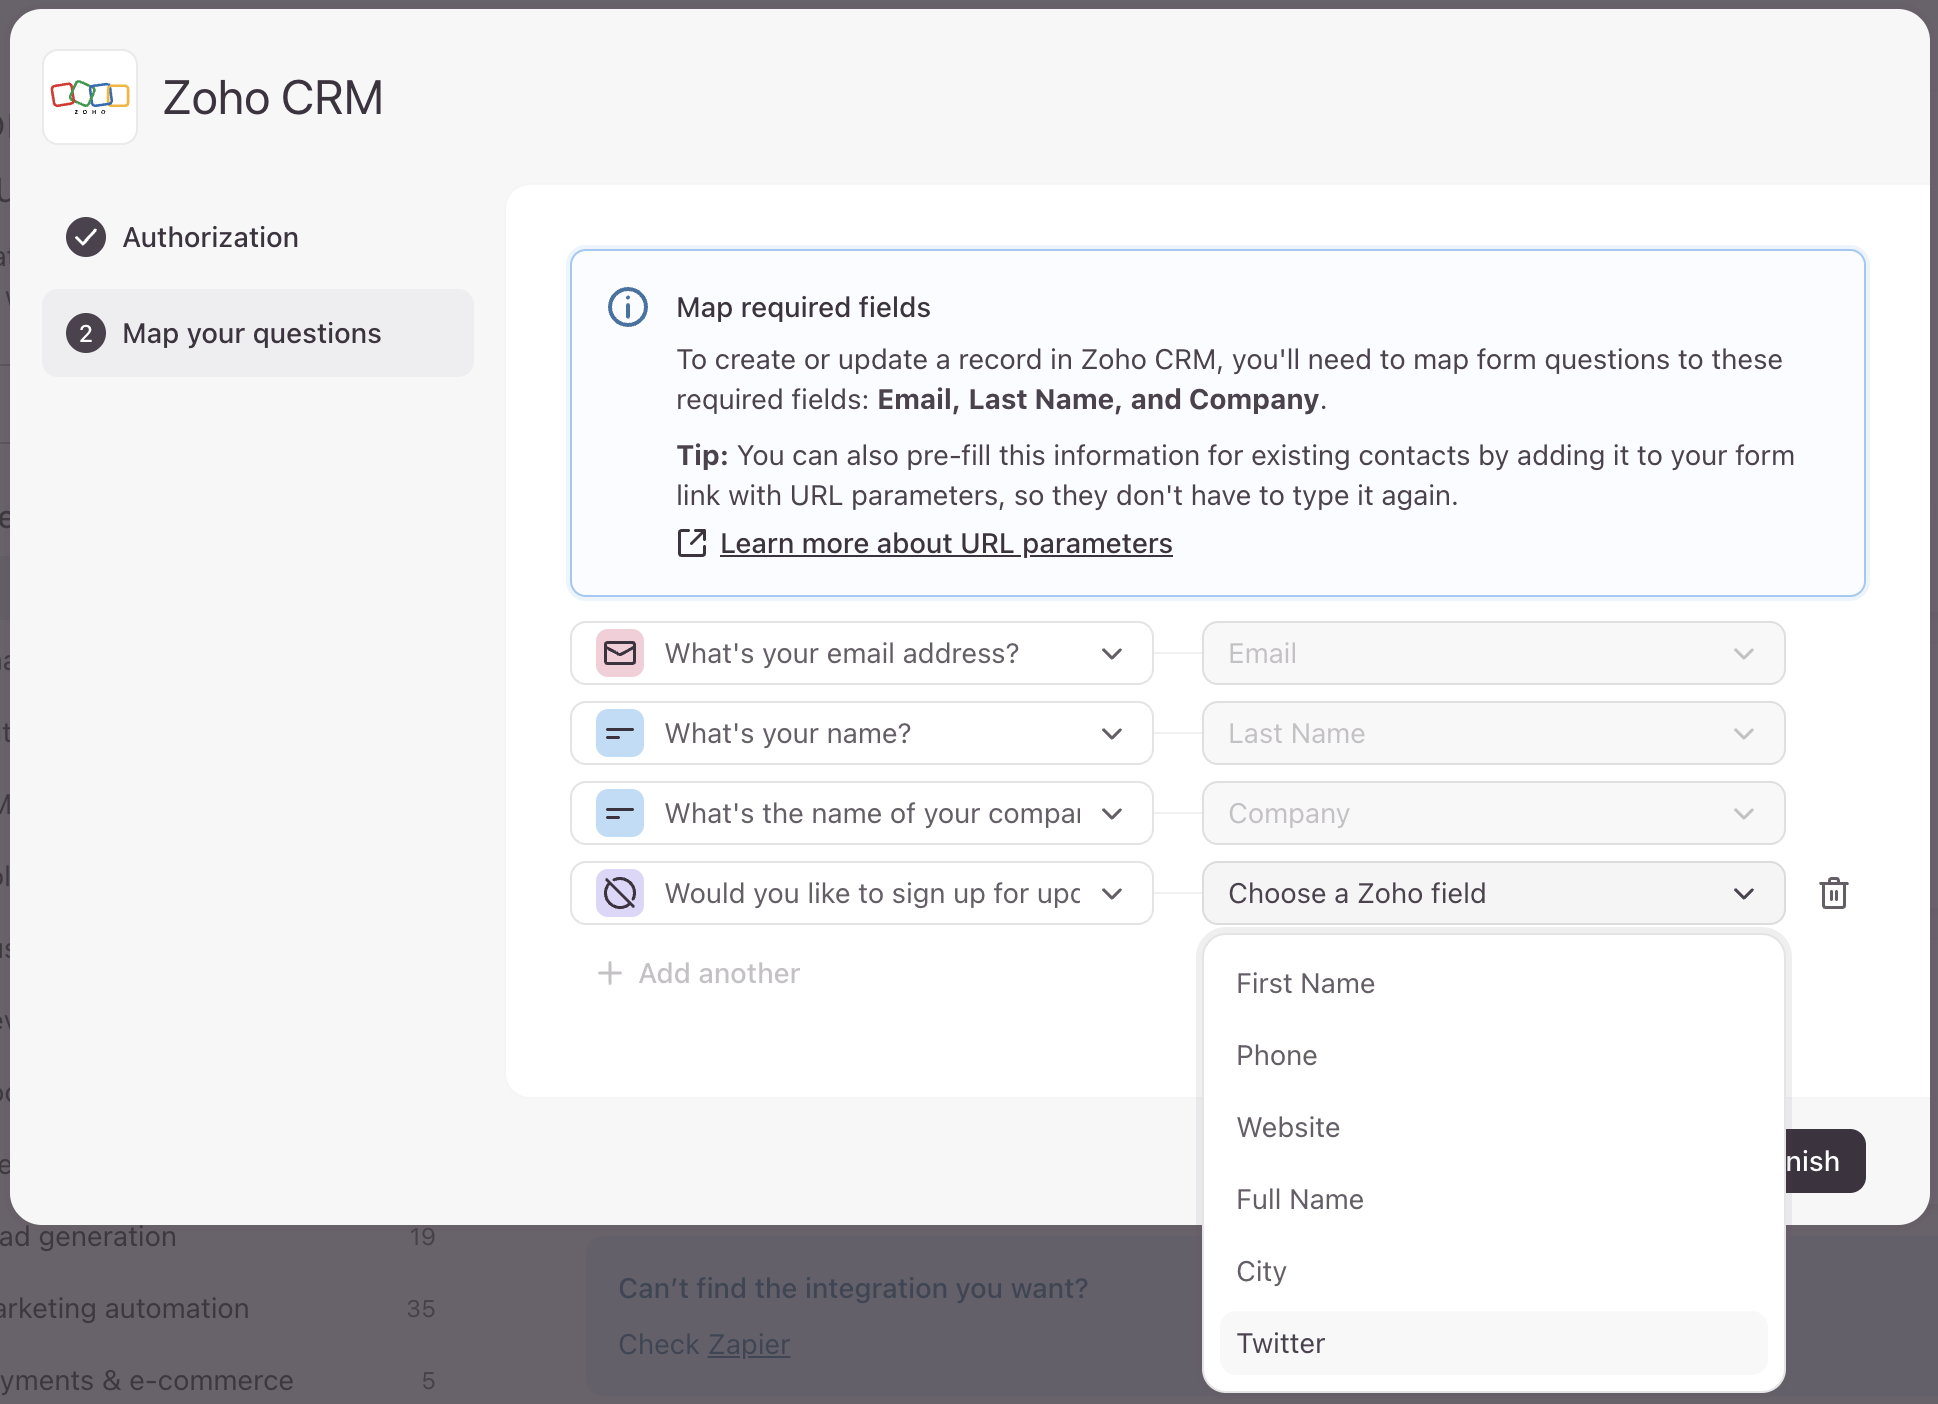The image size is (1938, 1404).
Task: Open the Company Zoho field dropdown
Action: coord(1494,813)
